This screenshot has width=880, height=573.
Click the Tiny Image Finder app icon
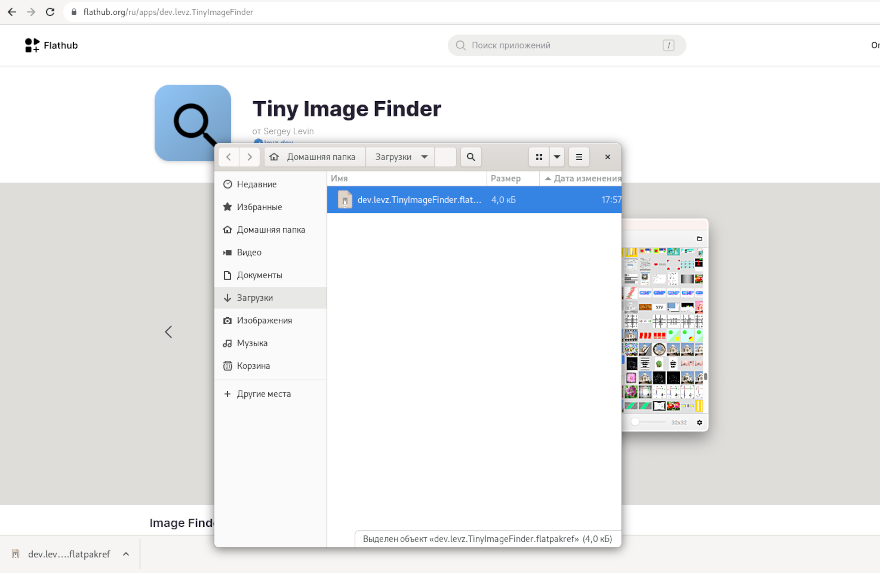[192, 122]
